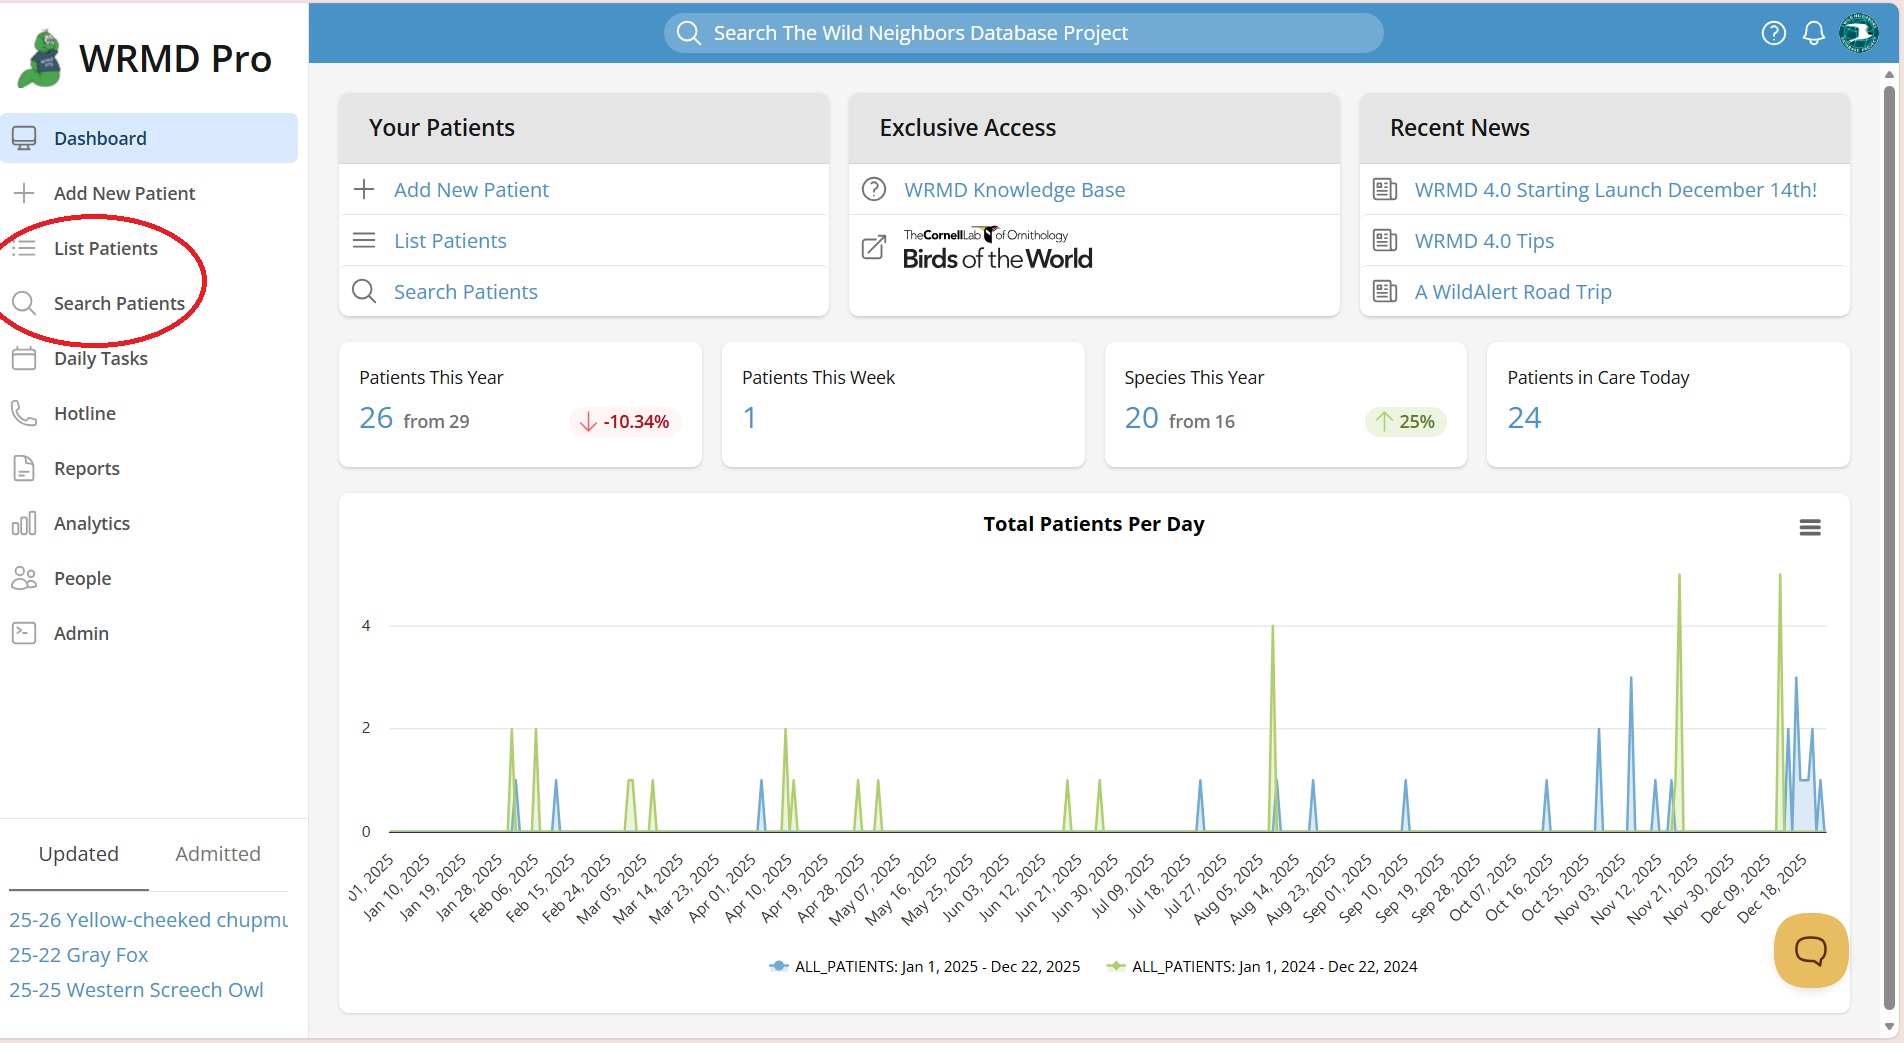Switch to the Updated tab
The width and height of the screenshot is (1904, 1043).
[79, 854]
